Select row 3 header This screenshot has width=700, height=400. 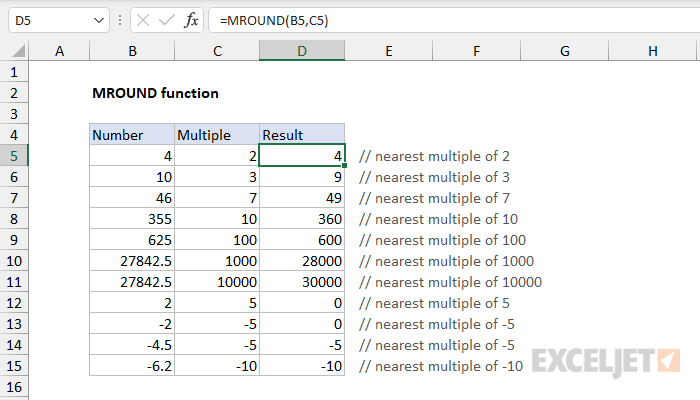14,114
